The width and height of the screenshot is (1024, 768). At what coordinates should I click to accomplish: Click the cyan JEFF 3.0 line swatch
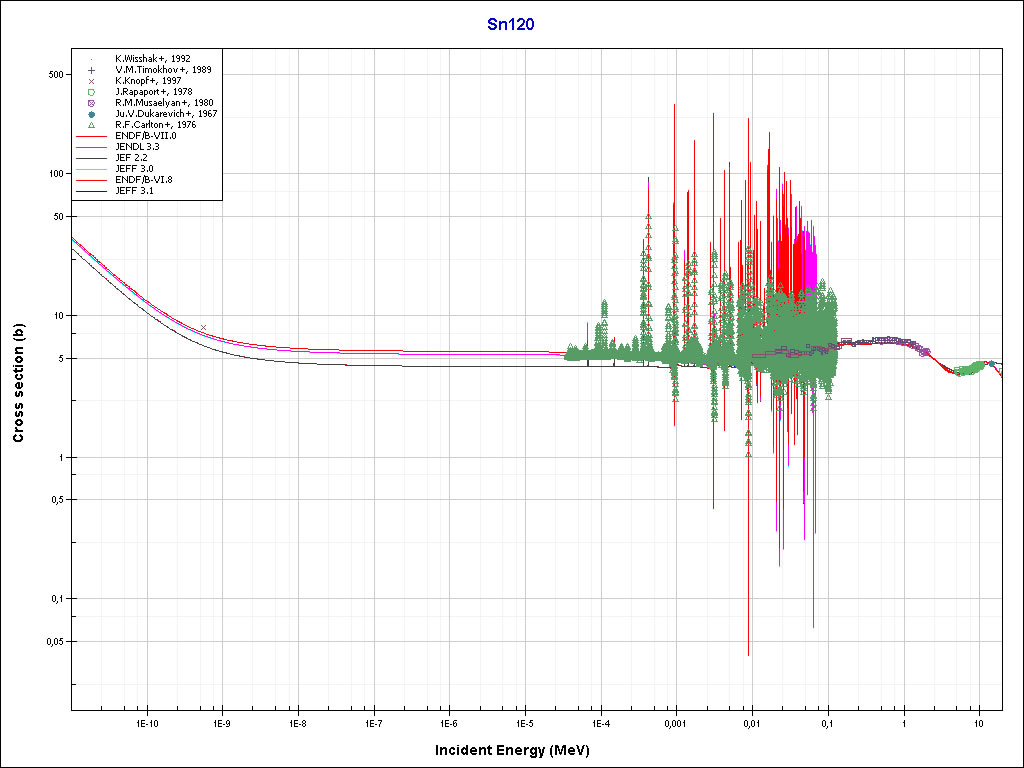pyautogui.click(x=91, y=169)
